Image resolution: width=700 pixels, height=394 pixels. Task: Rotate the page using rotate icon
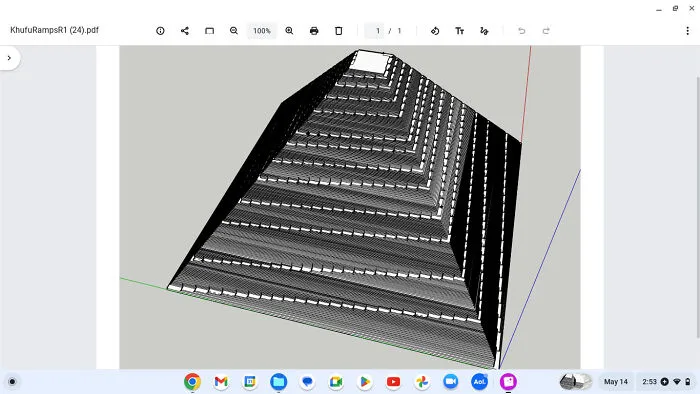[x=435, y=31]
